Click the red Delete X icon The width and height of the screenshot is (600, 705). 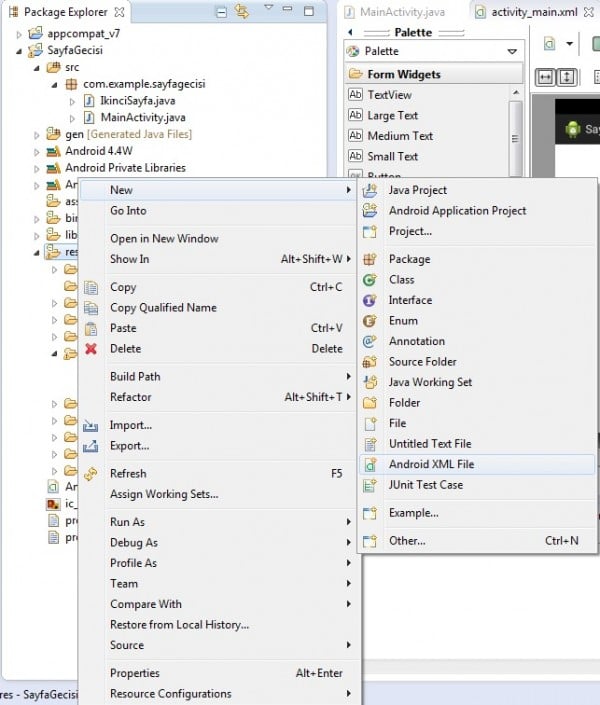click(91, 348)
